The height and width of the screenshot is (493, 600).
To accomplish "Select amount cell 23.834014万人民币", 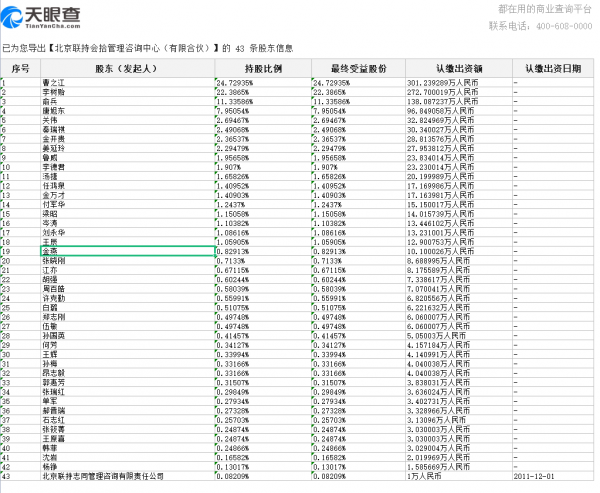I will [459, 158].
